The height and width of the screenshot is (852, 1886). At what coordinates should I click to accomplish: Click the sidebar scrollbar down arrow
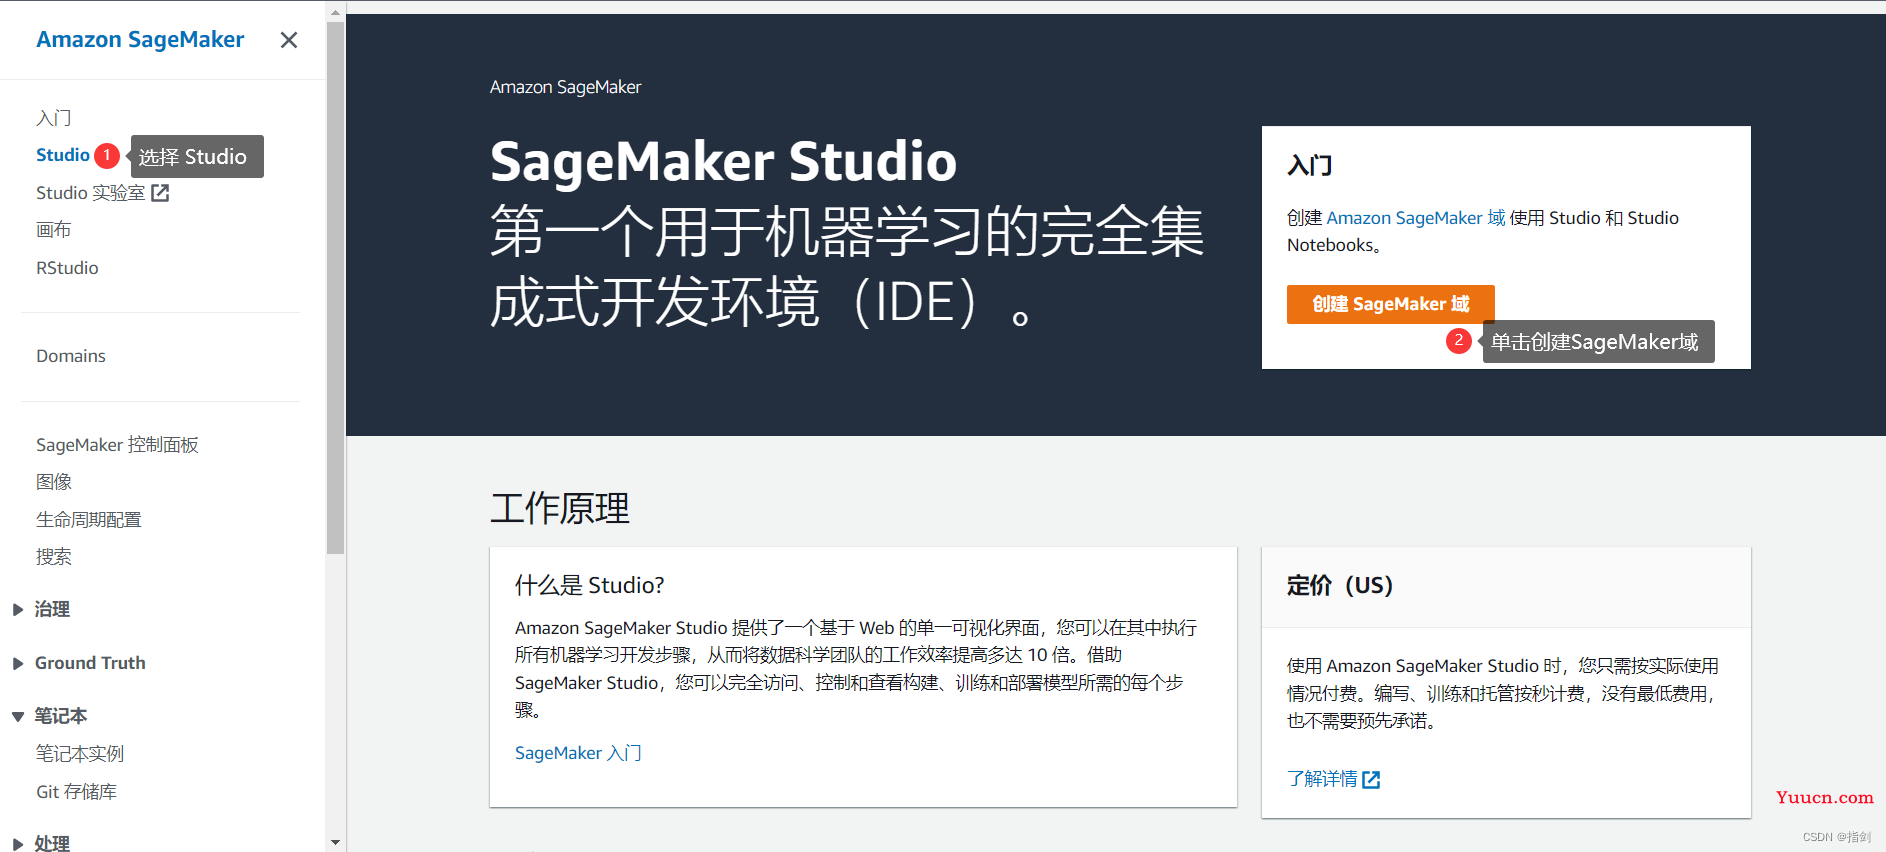click(335, 843)
